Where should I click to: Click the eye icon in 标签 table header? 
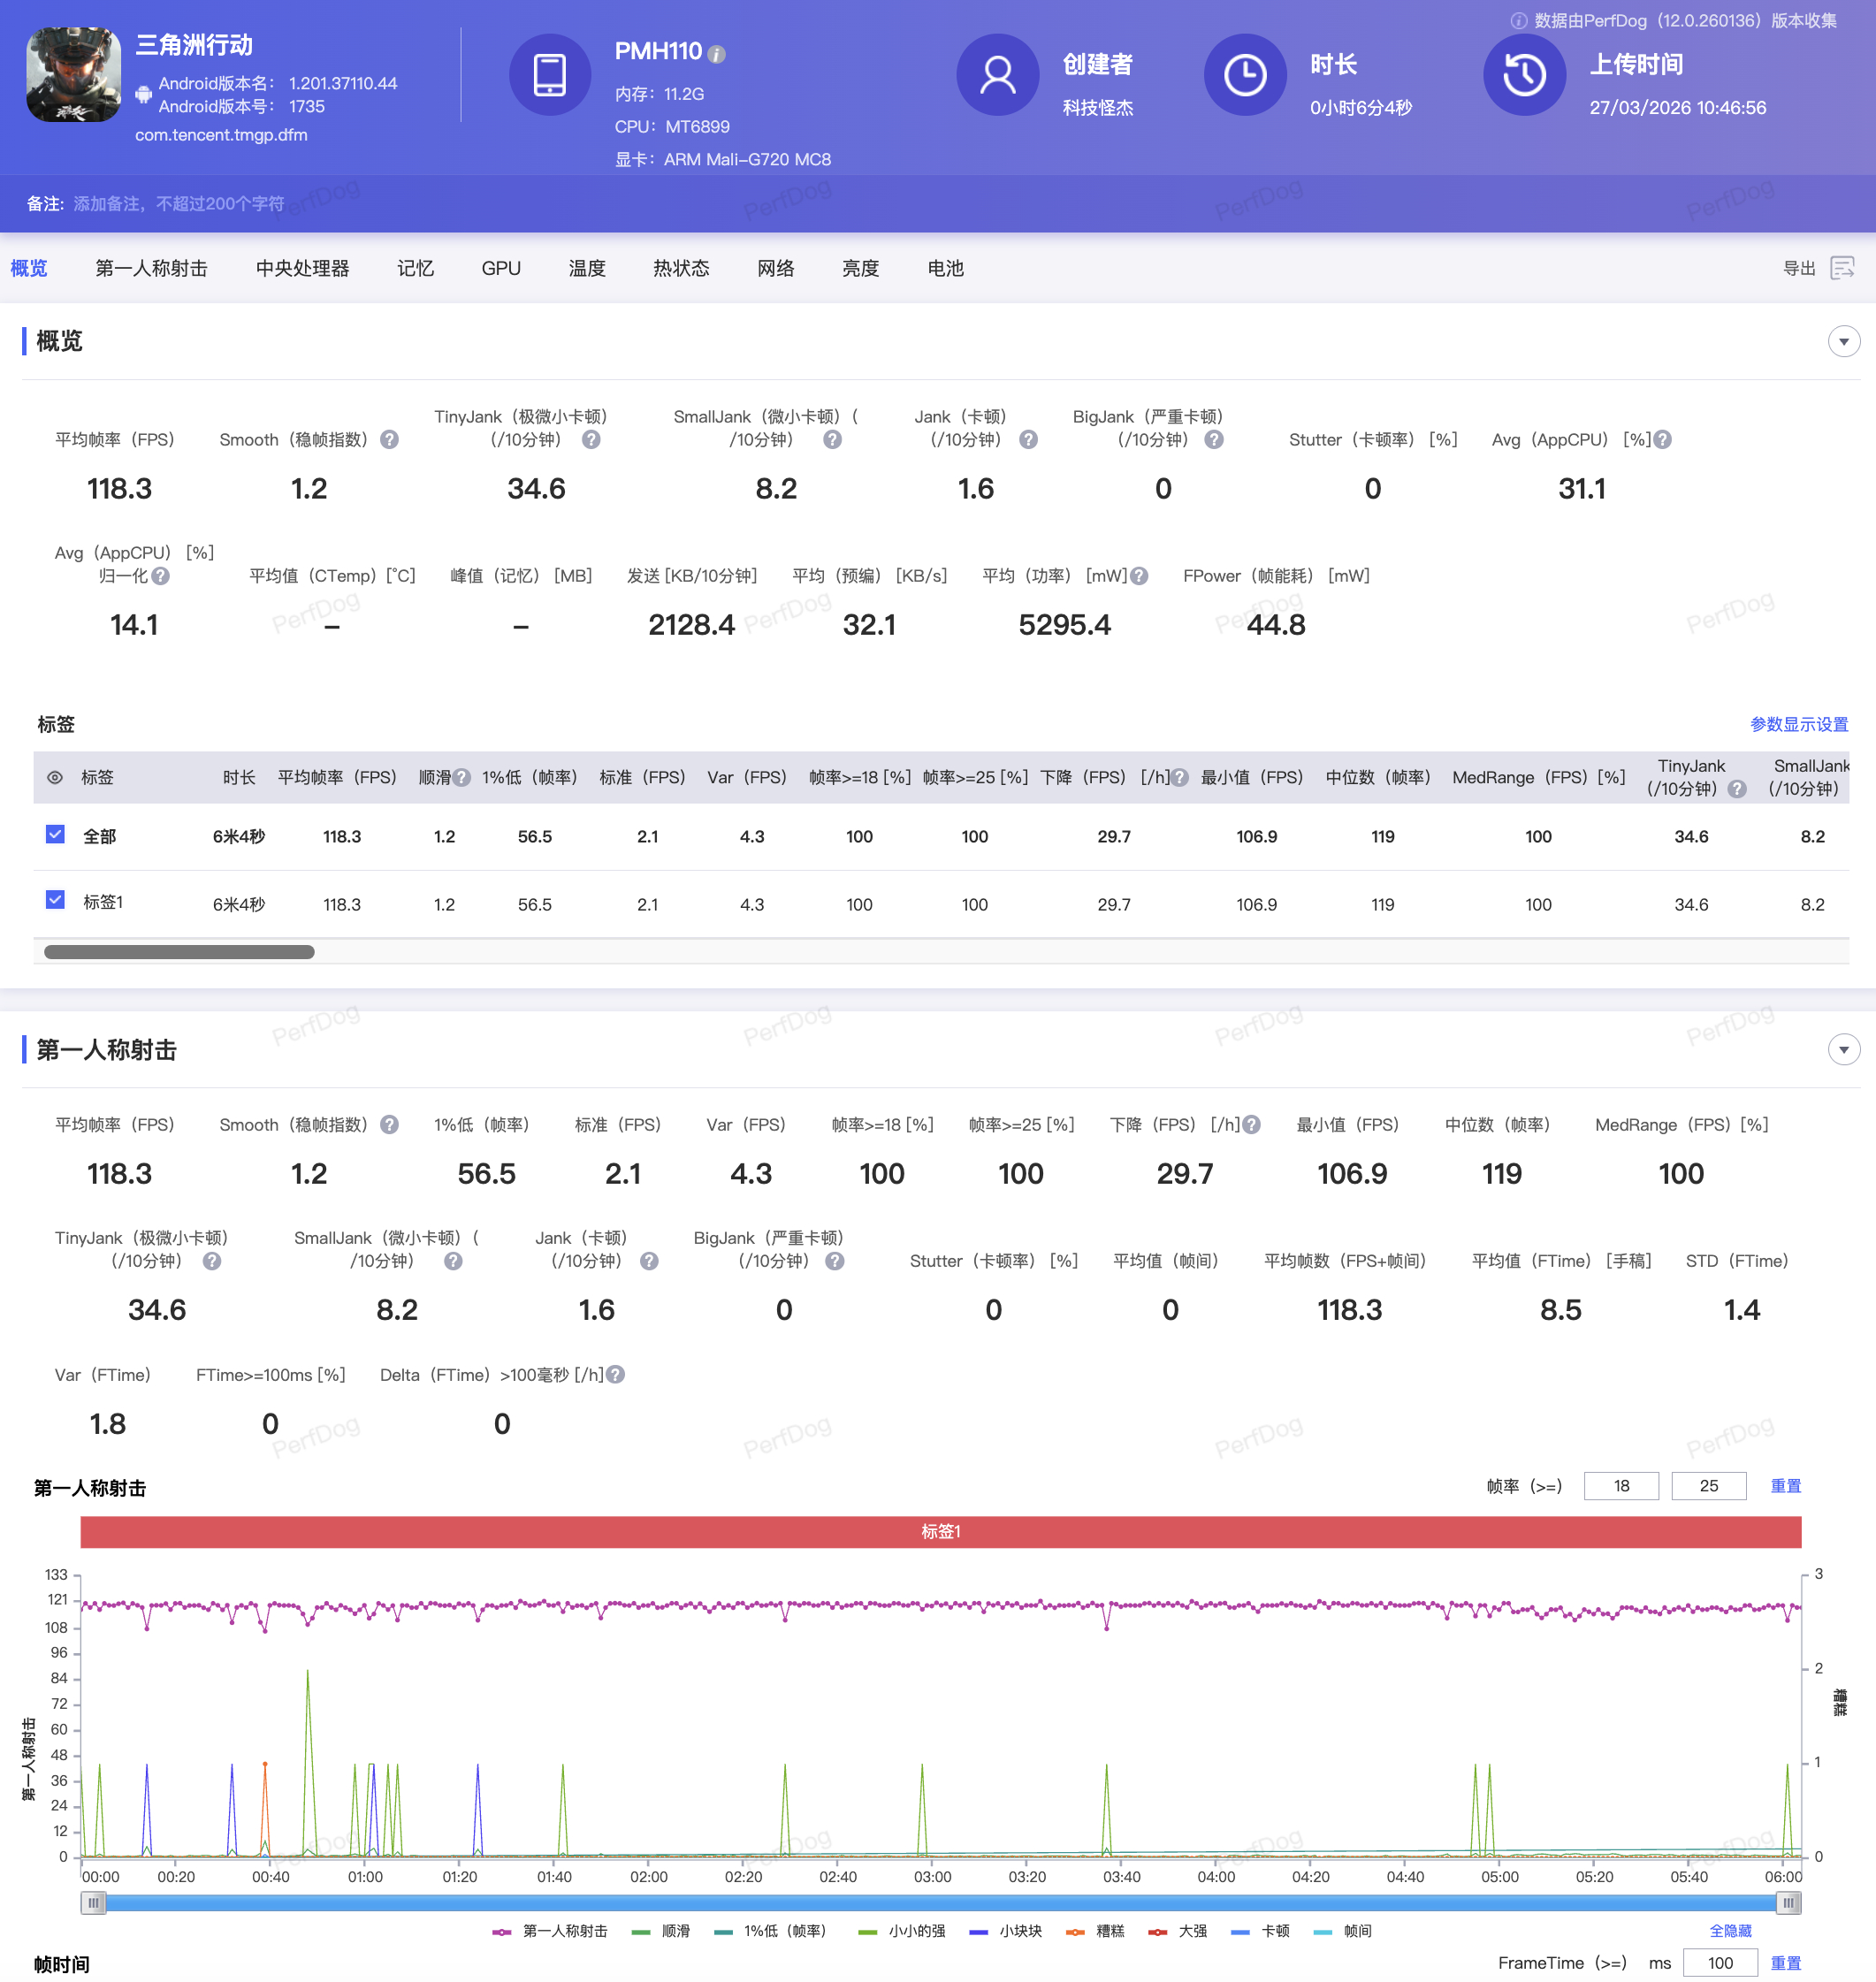pos(55,778)
